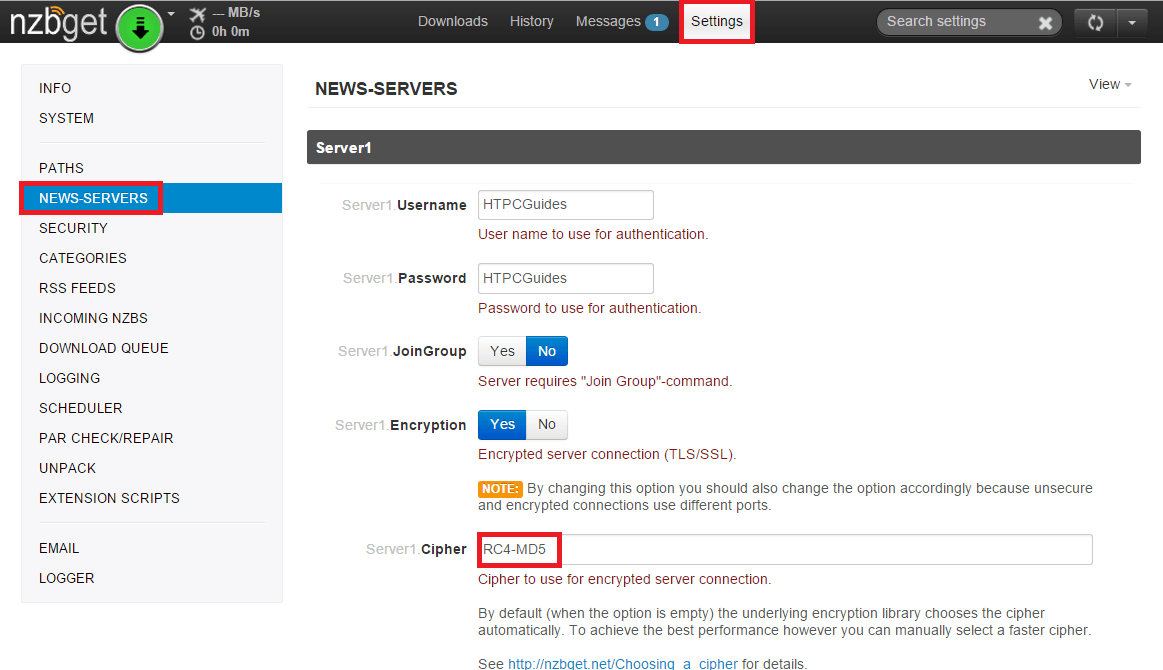
Task: Open the dropdown next to refresh
Action: click(x=1131, y=22)
